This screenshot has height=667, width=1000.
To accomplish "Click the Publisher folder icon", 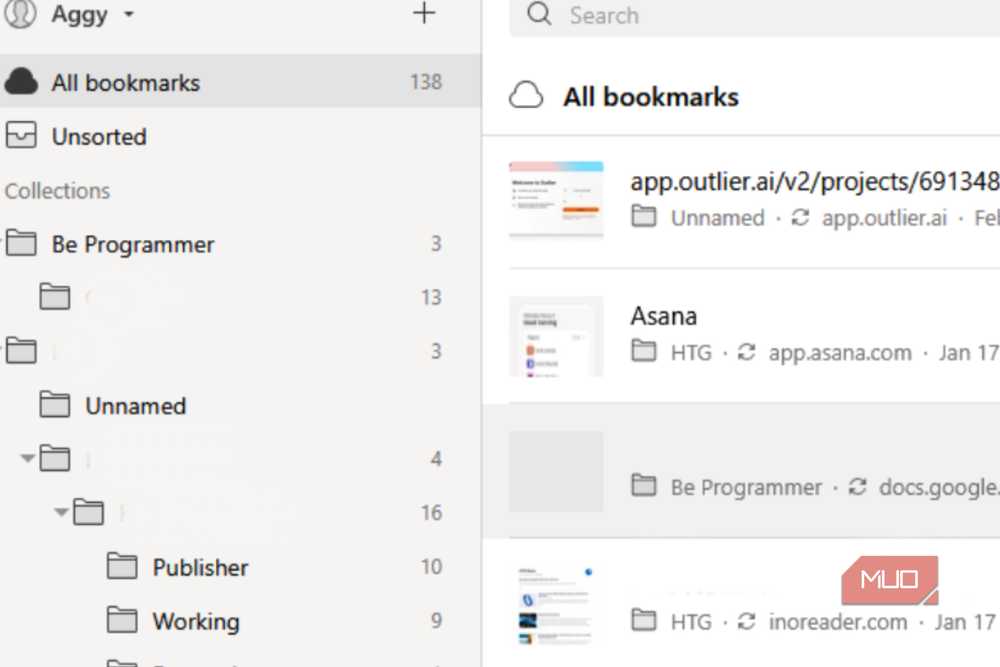I will point(122,566).
